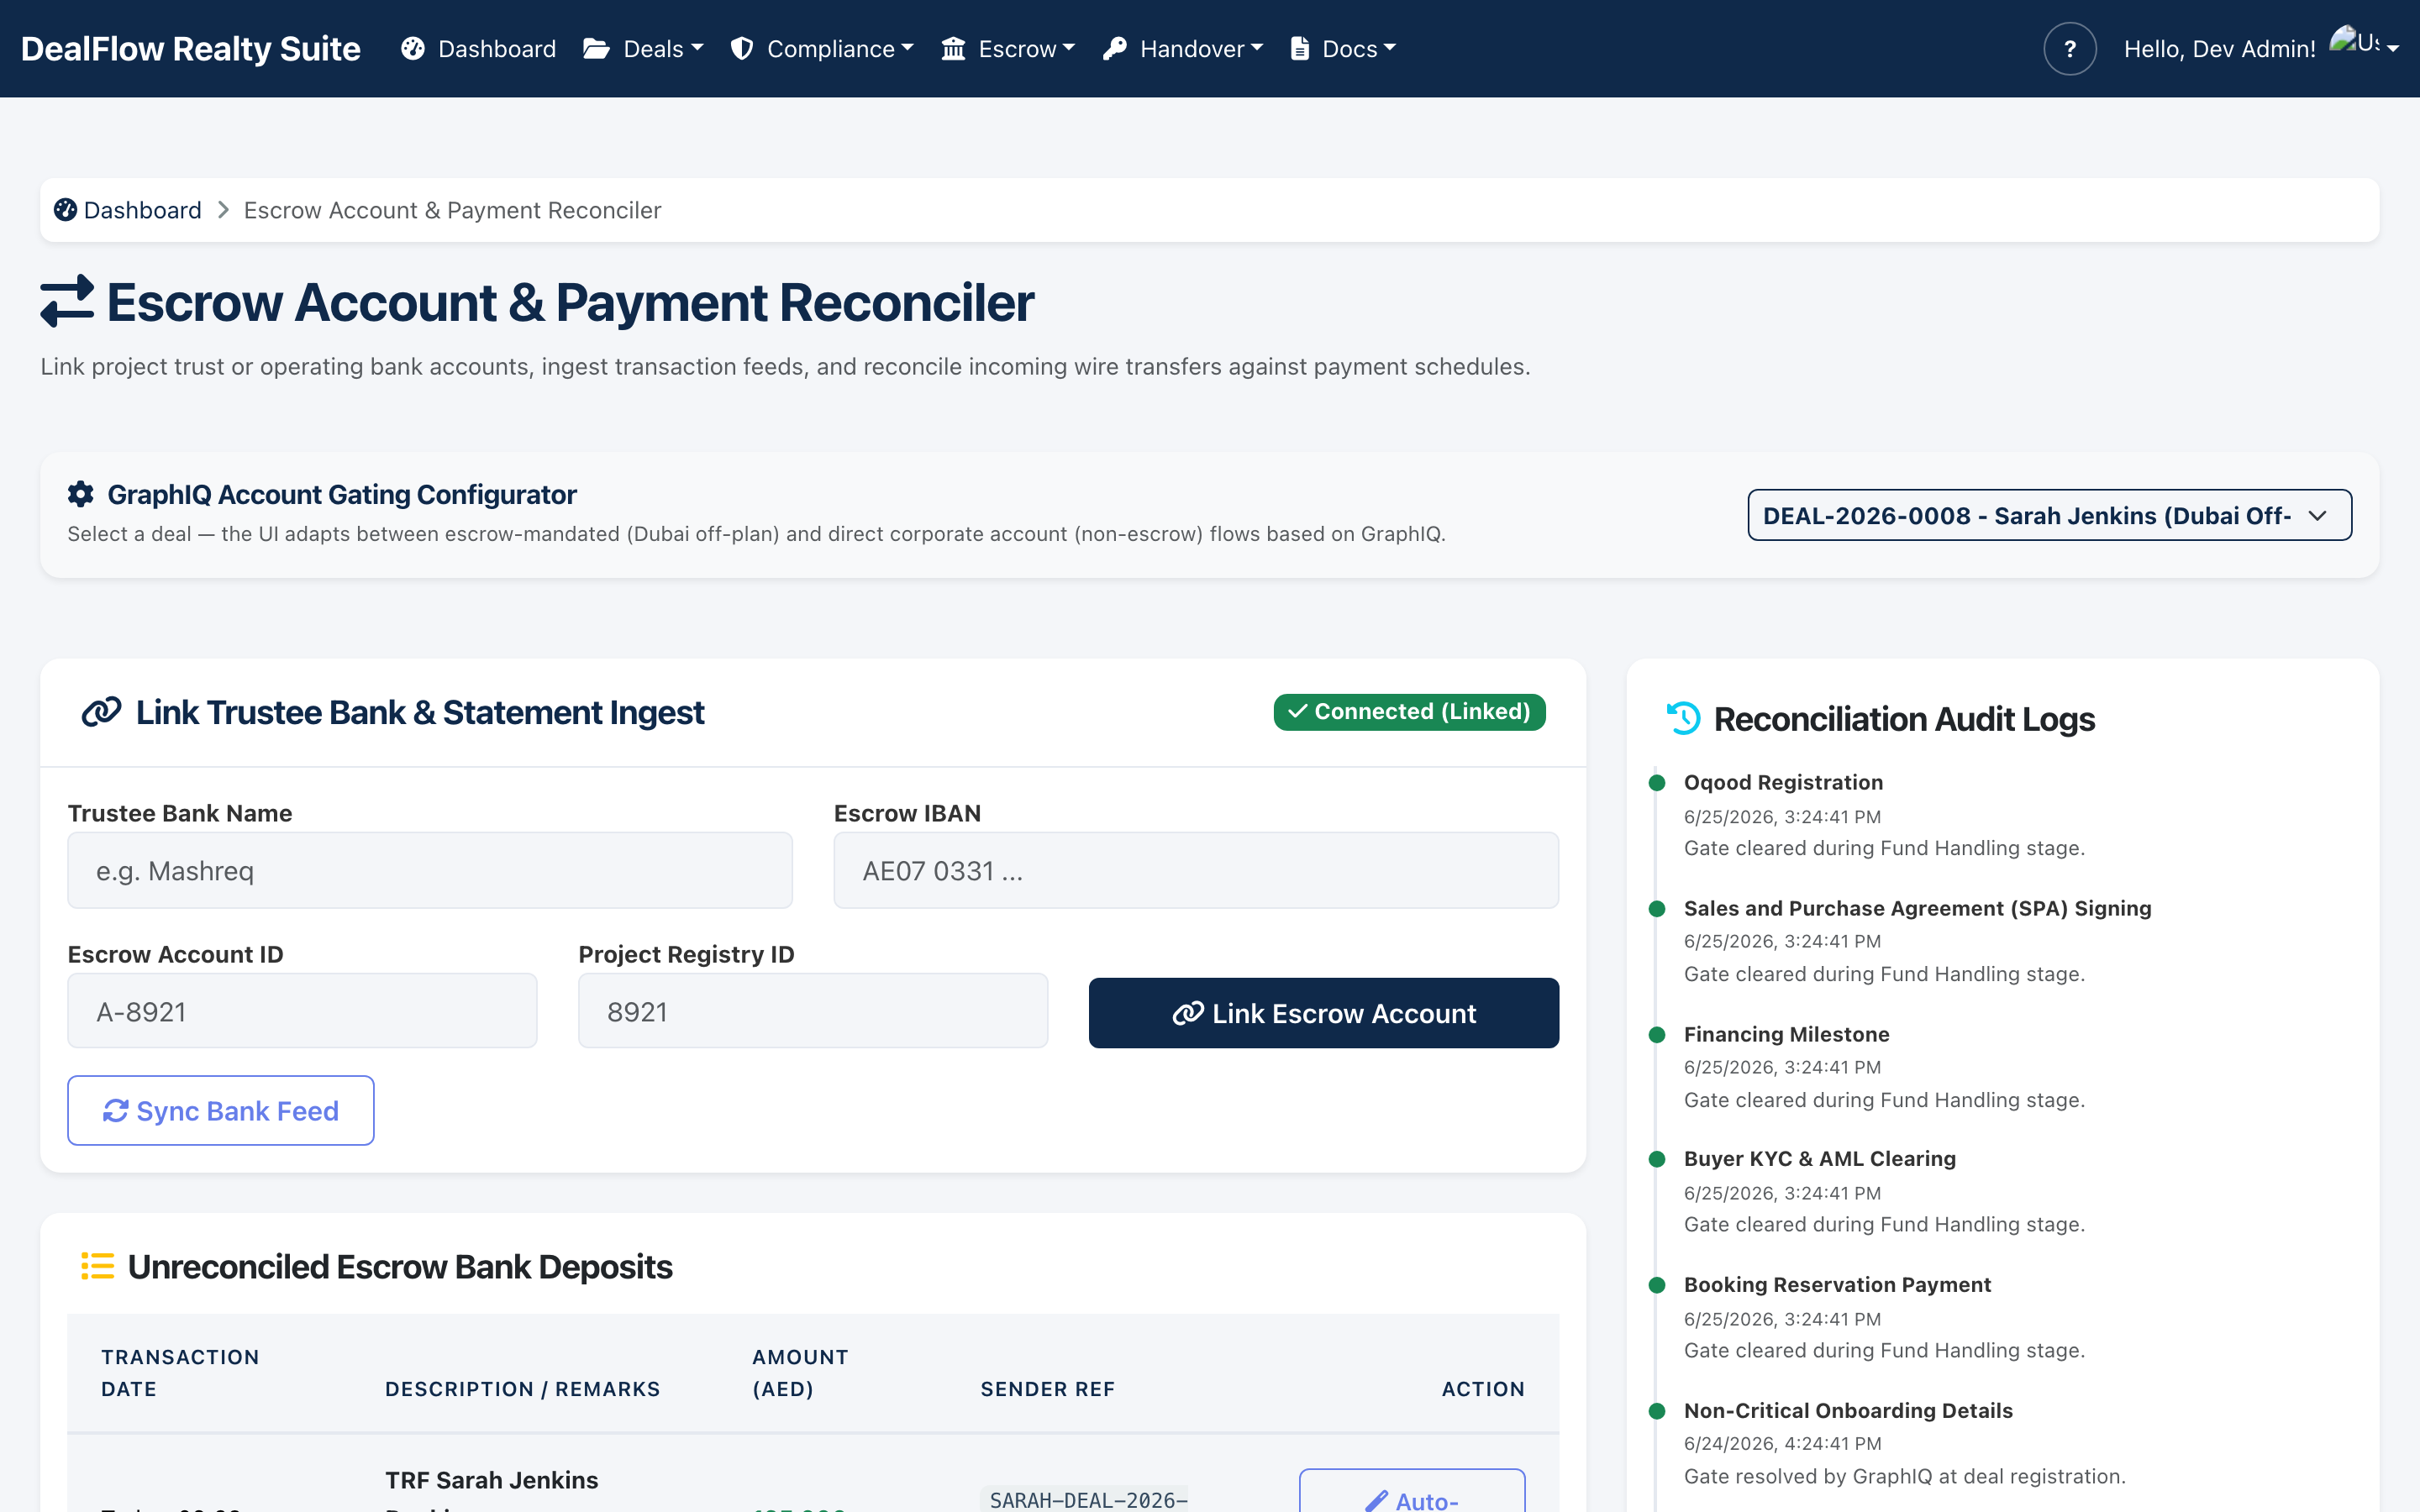The width and height of the screenshot is (2420, 1512).
Task: Focus the Escrow IBAN input field
Action: point(1196,870)
